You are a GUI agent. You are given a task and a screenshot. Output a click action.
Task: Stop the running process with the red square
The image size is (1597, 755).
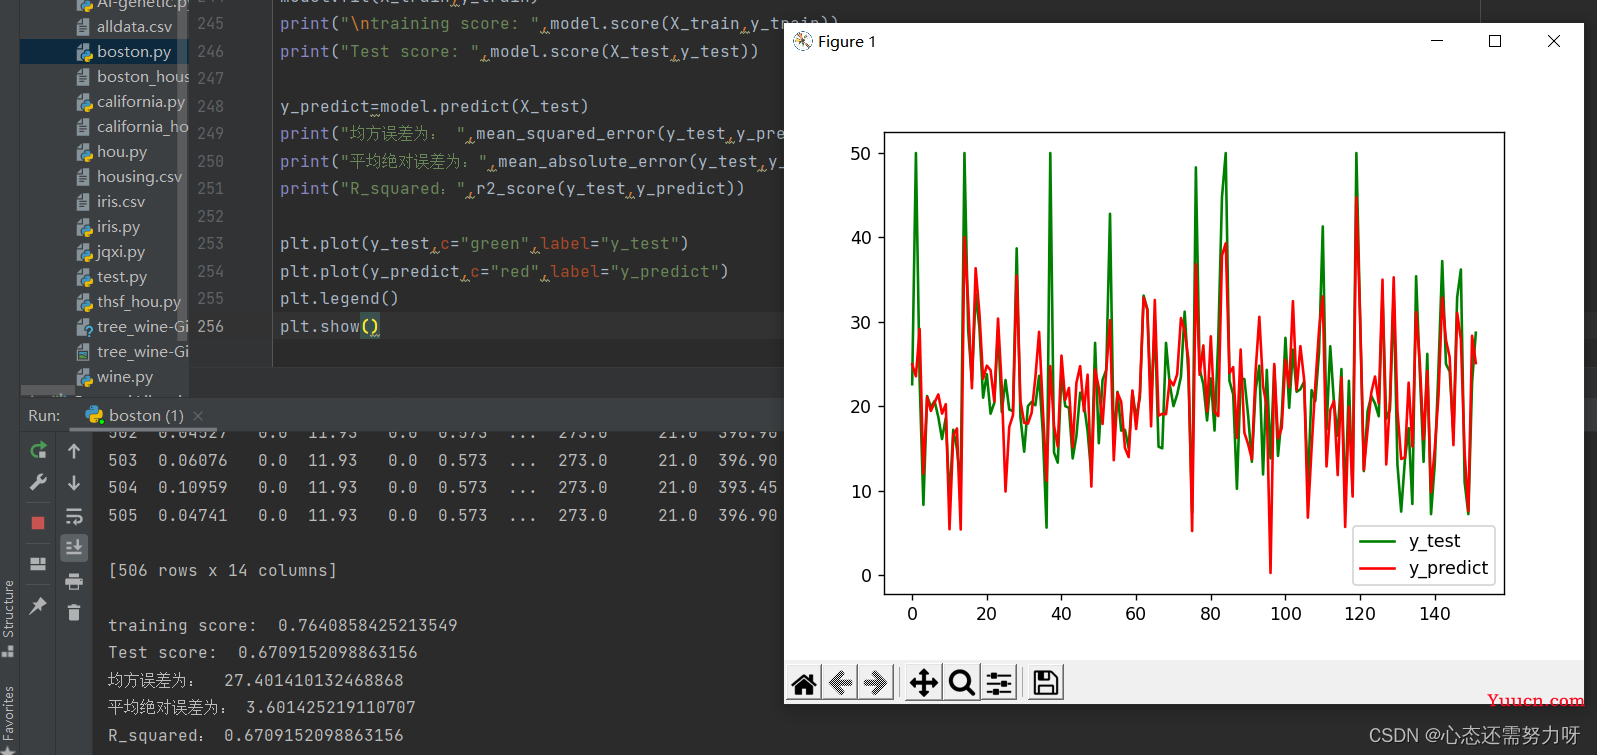click(x=38, y=522)
